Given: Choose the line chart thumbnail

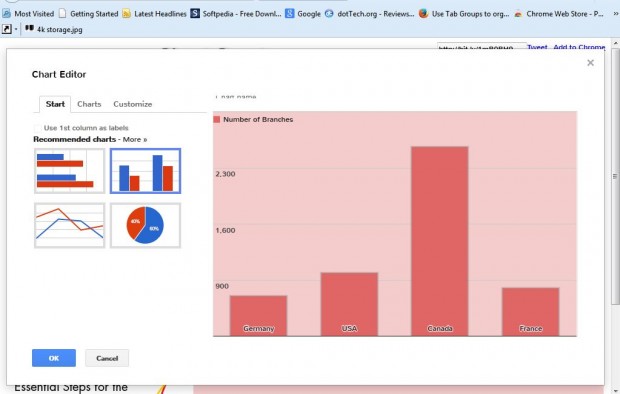Looking at the screenshot, I should pyautogui.click(x=70, y=225).
